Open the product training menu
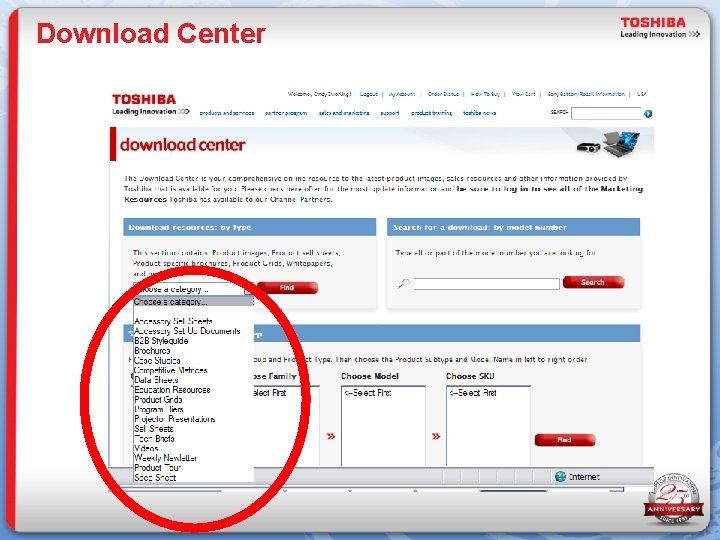 (431, 113)
